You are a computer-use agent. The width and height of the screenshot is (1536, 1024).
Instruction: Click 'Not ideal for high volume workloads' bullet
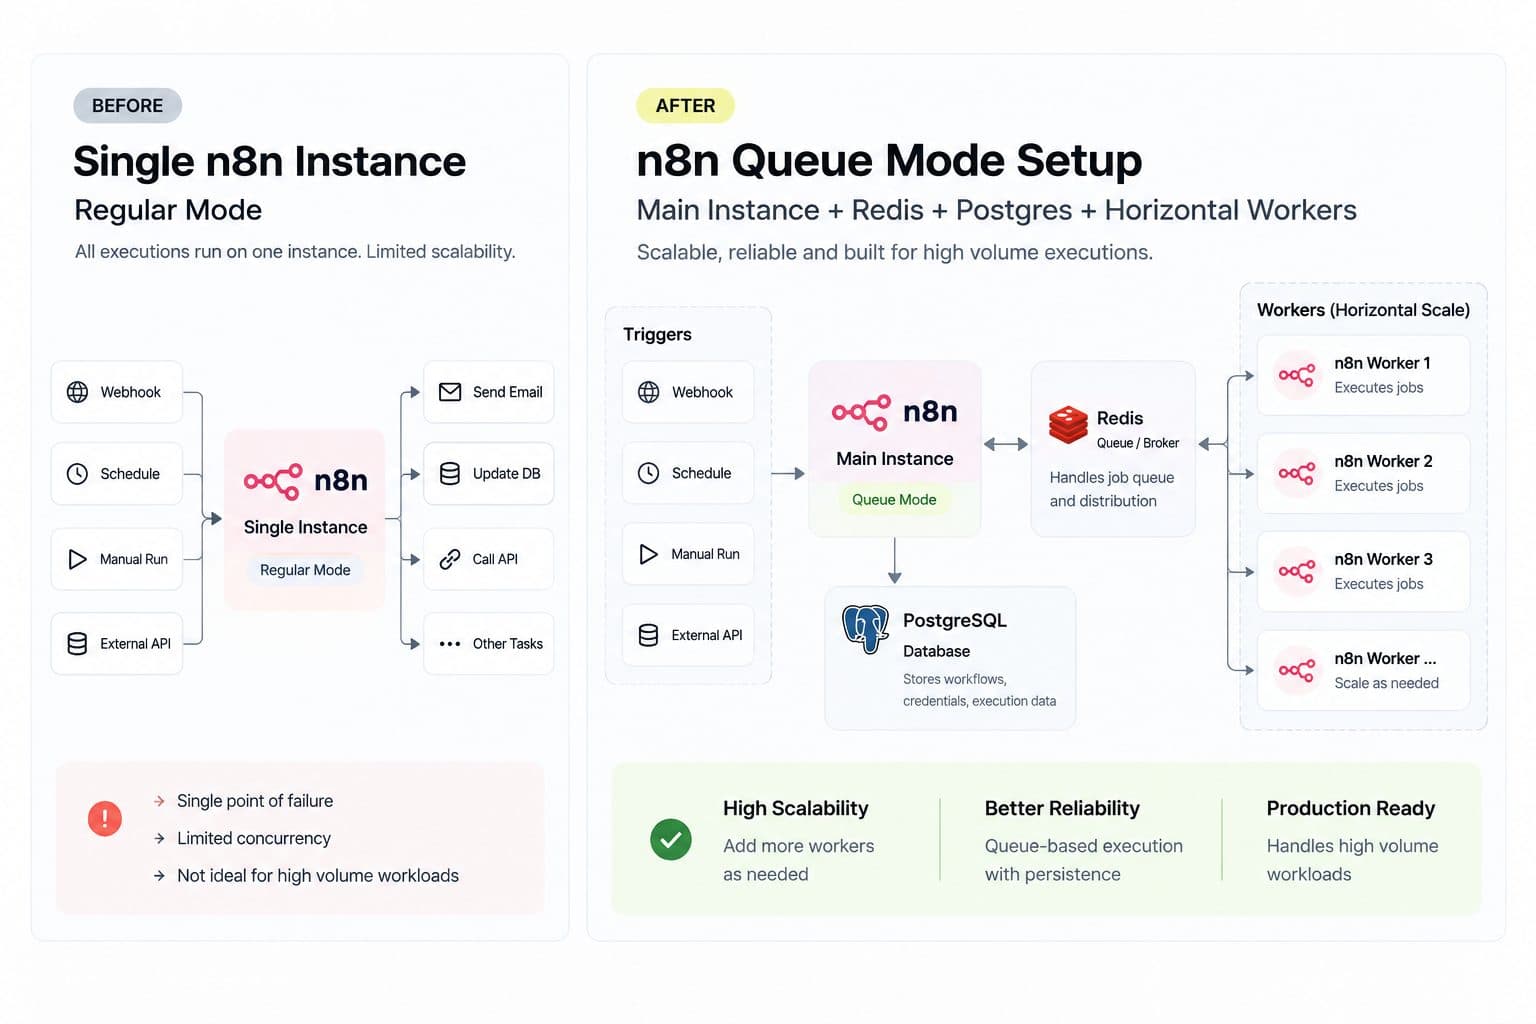(318, 875)
